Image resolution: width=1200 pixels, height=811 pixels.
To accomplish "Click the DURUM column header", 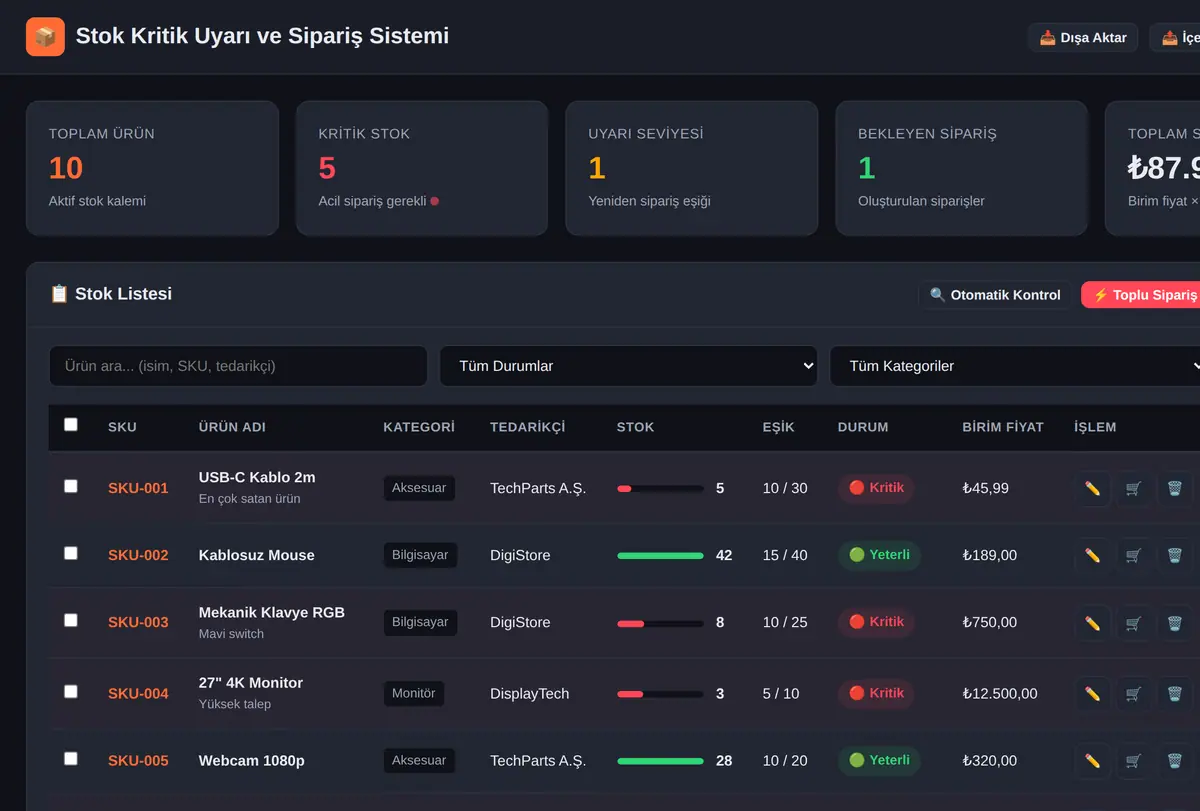I will coord(863,427).
